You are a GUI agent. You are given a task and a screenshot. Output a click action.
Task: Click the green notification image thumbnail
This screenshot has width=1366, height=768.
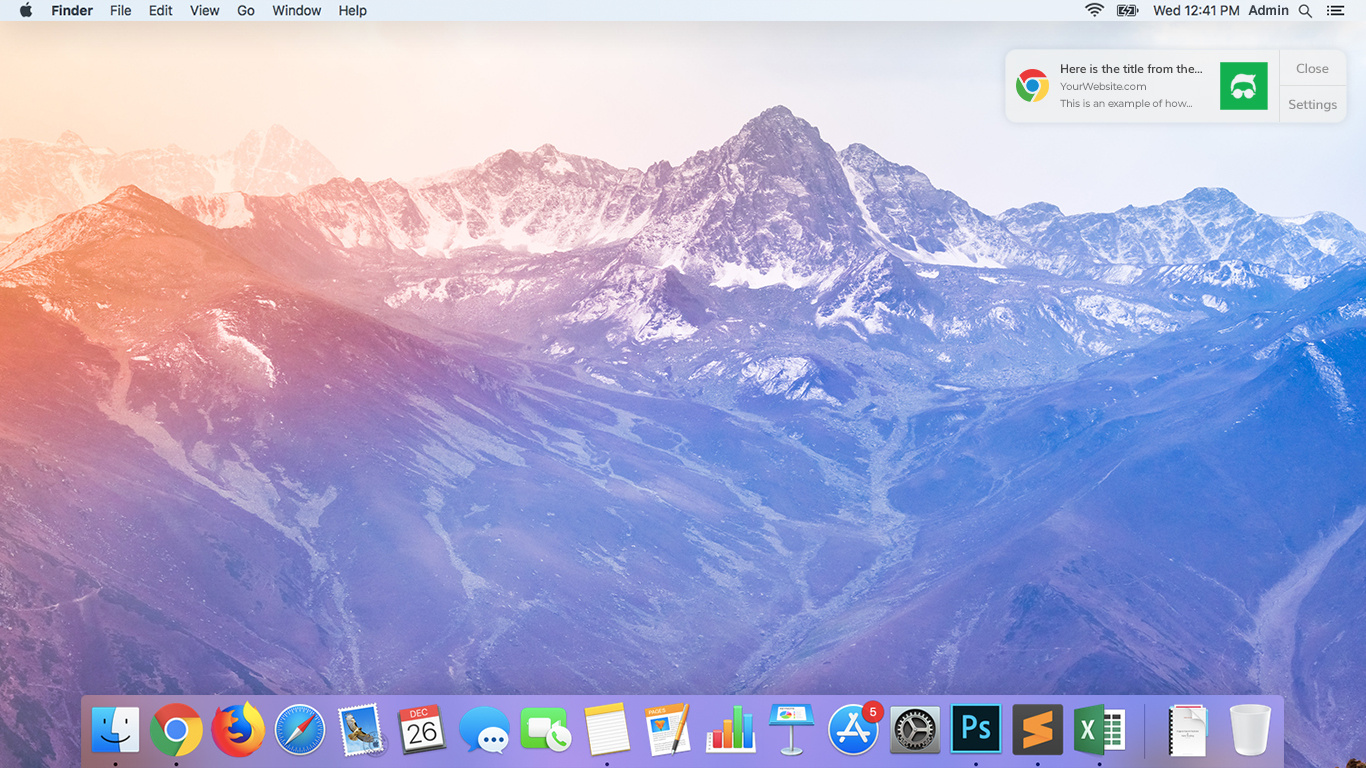[1243, 86]
